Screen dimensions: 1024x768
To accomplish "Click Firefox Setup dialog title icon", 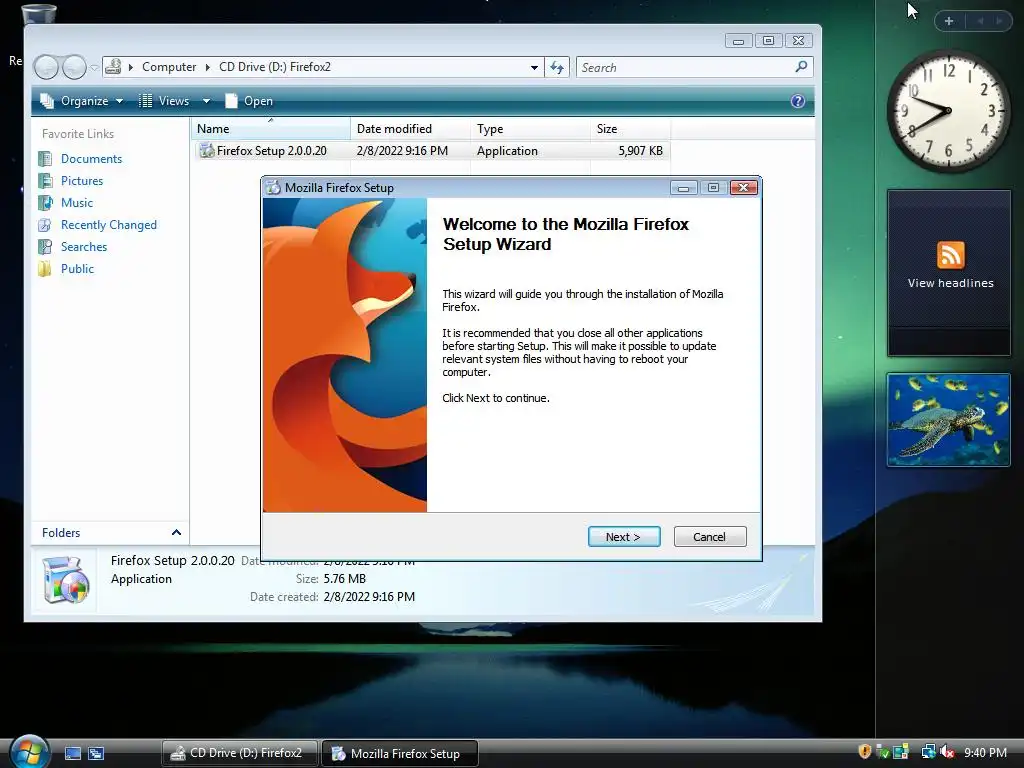I will (x=274, y=187).
